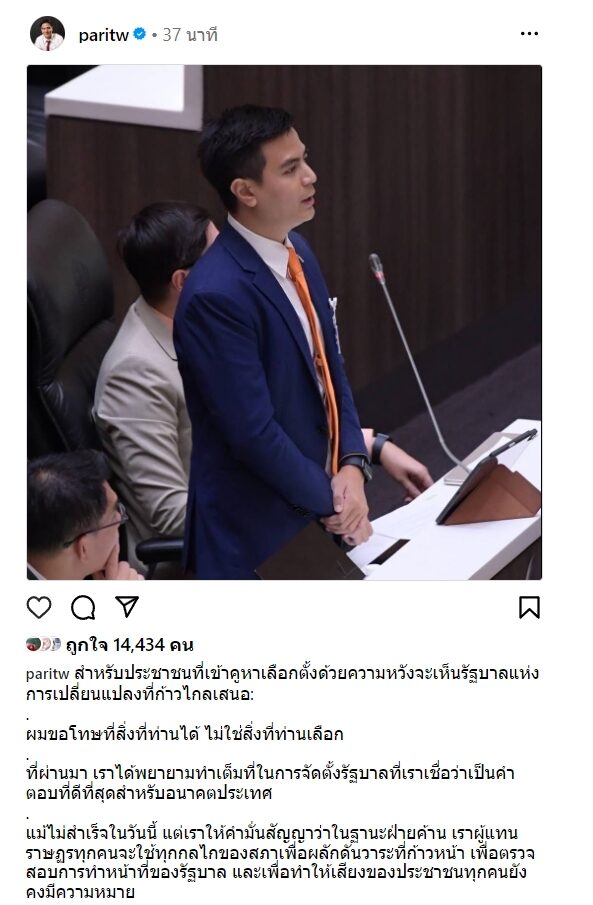
Task: Open comments with the speech bubble icon
Action: pos(83,608)
